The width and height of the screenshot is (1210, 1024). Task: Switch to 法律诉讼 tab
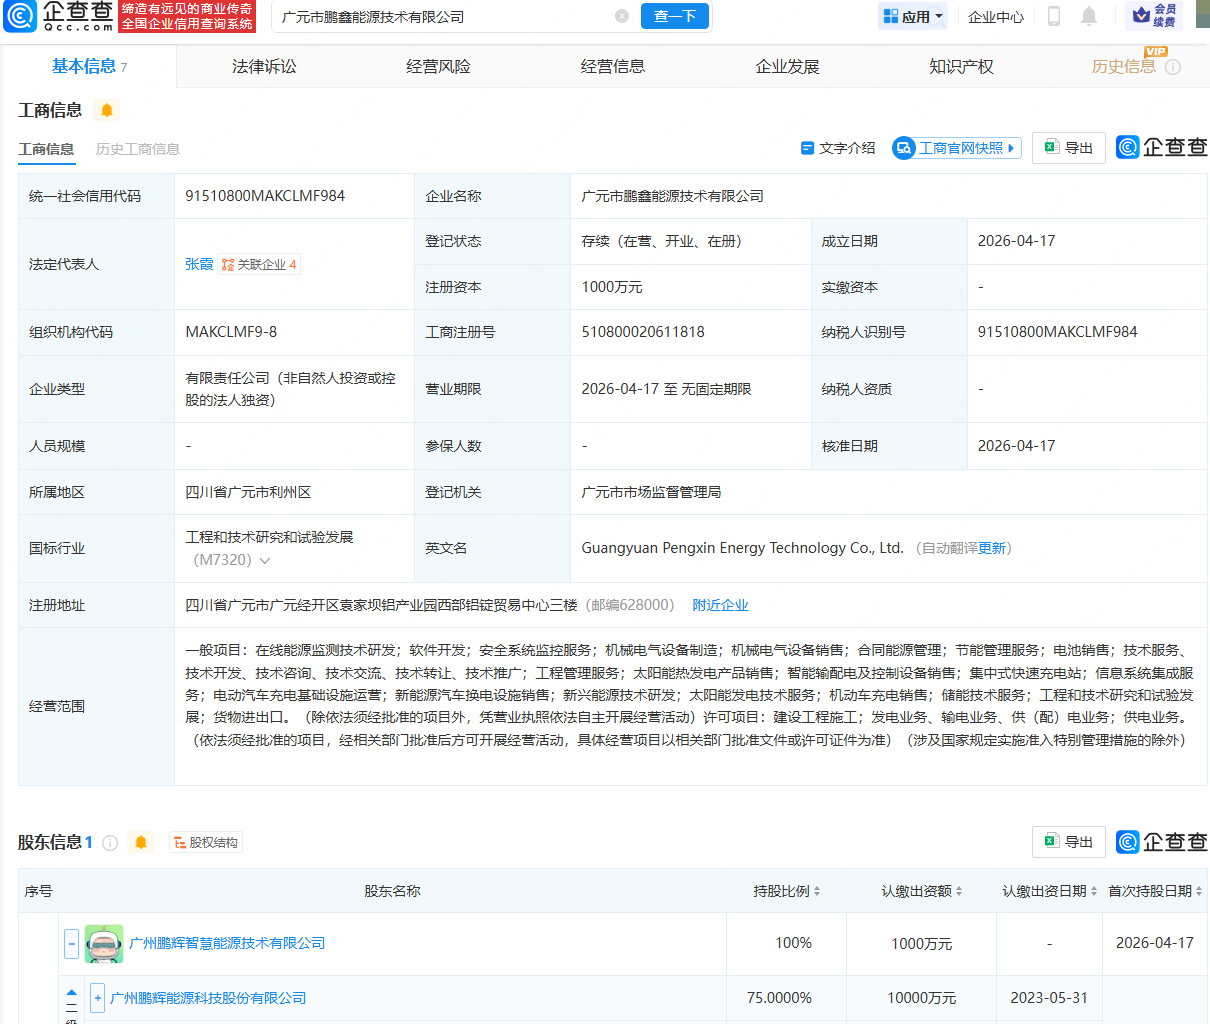[x=264, y=67]
